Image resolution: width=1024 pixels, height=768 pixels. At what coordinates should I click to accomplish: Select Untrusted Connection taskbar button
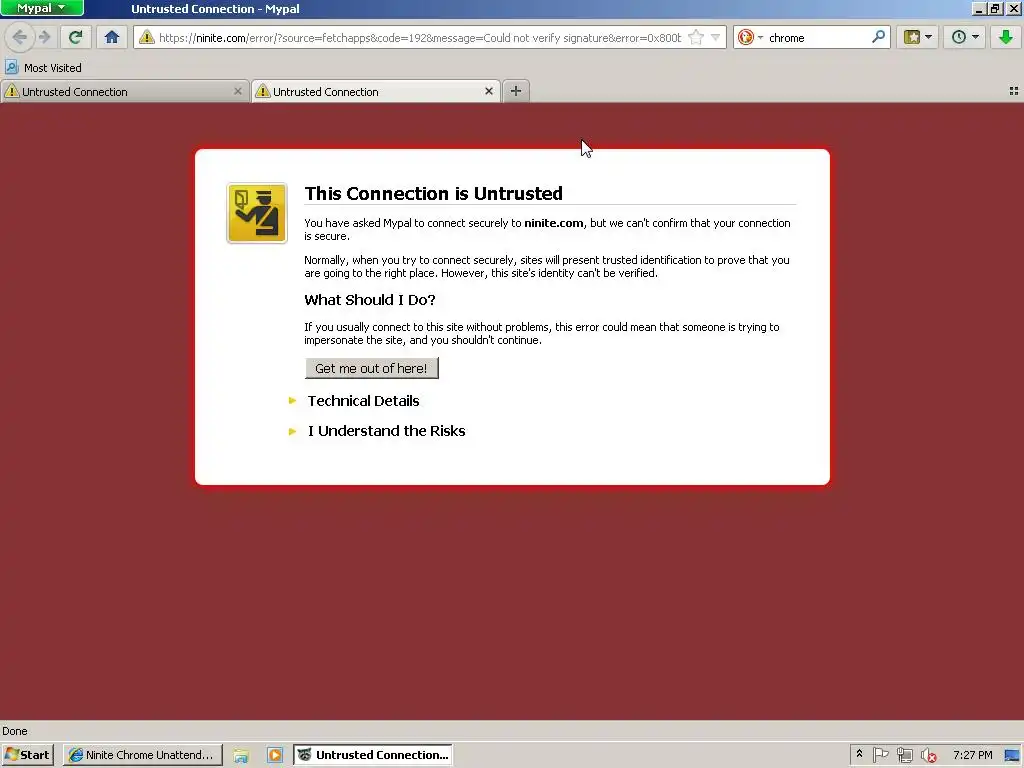pos(373,755)
